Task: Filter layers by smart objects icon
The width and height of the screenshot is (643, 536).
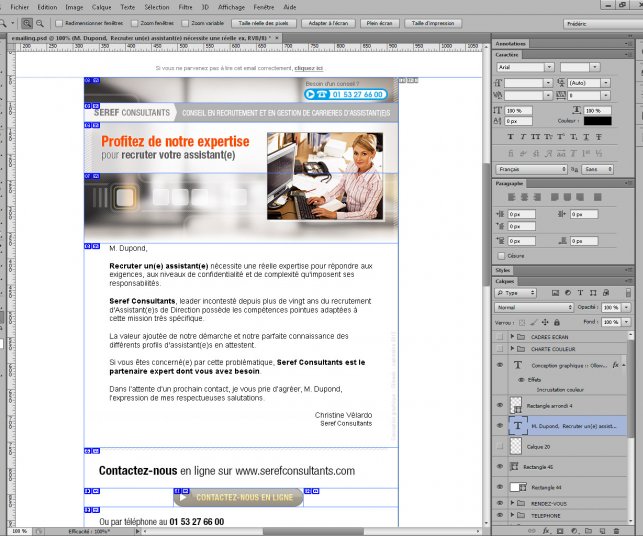Action: point(606,293)
